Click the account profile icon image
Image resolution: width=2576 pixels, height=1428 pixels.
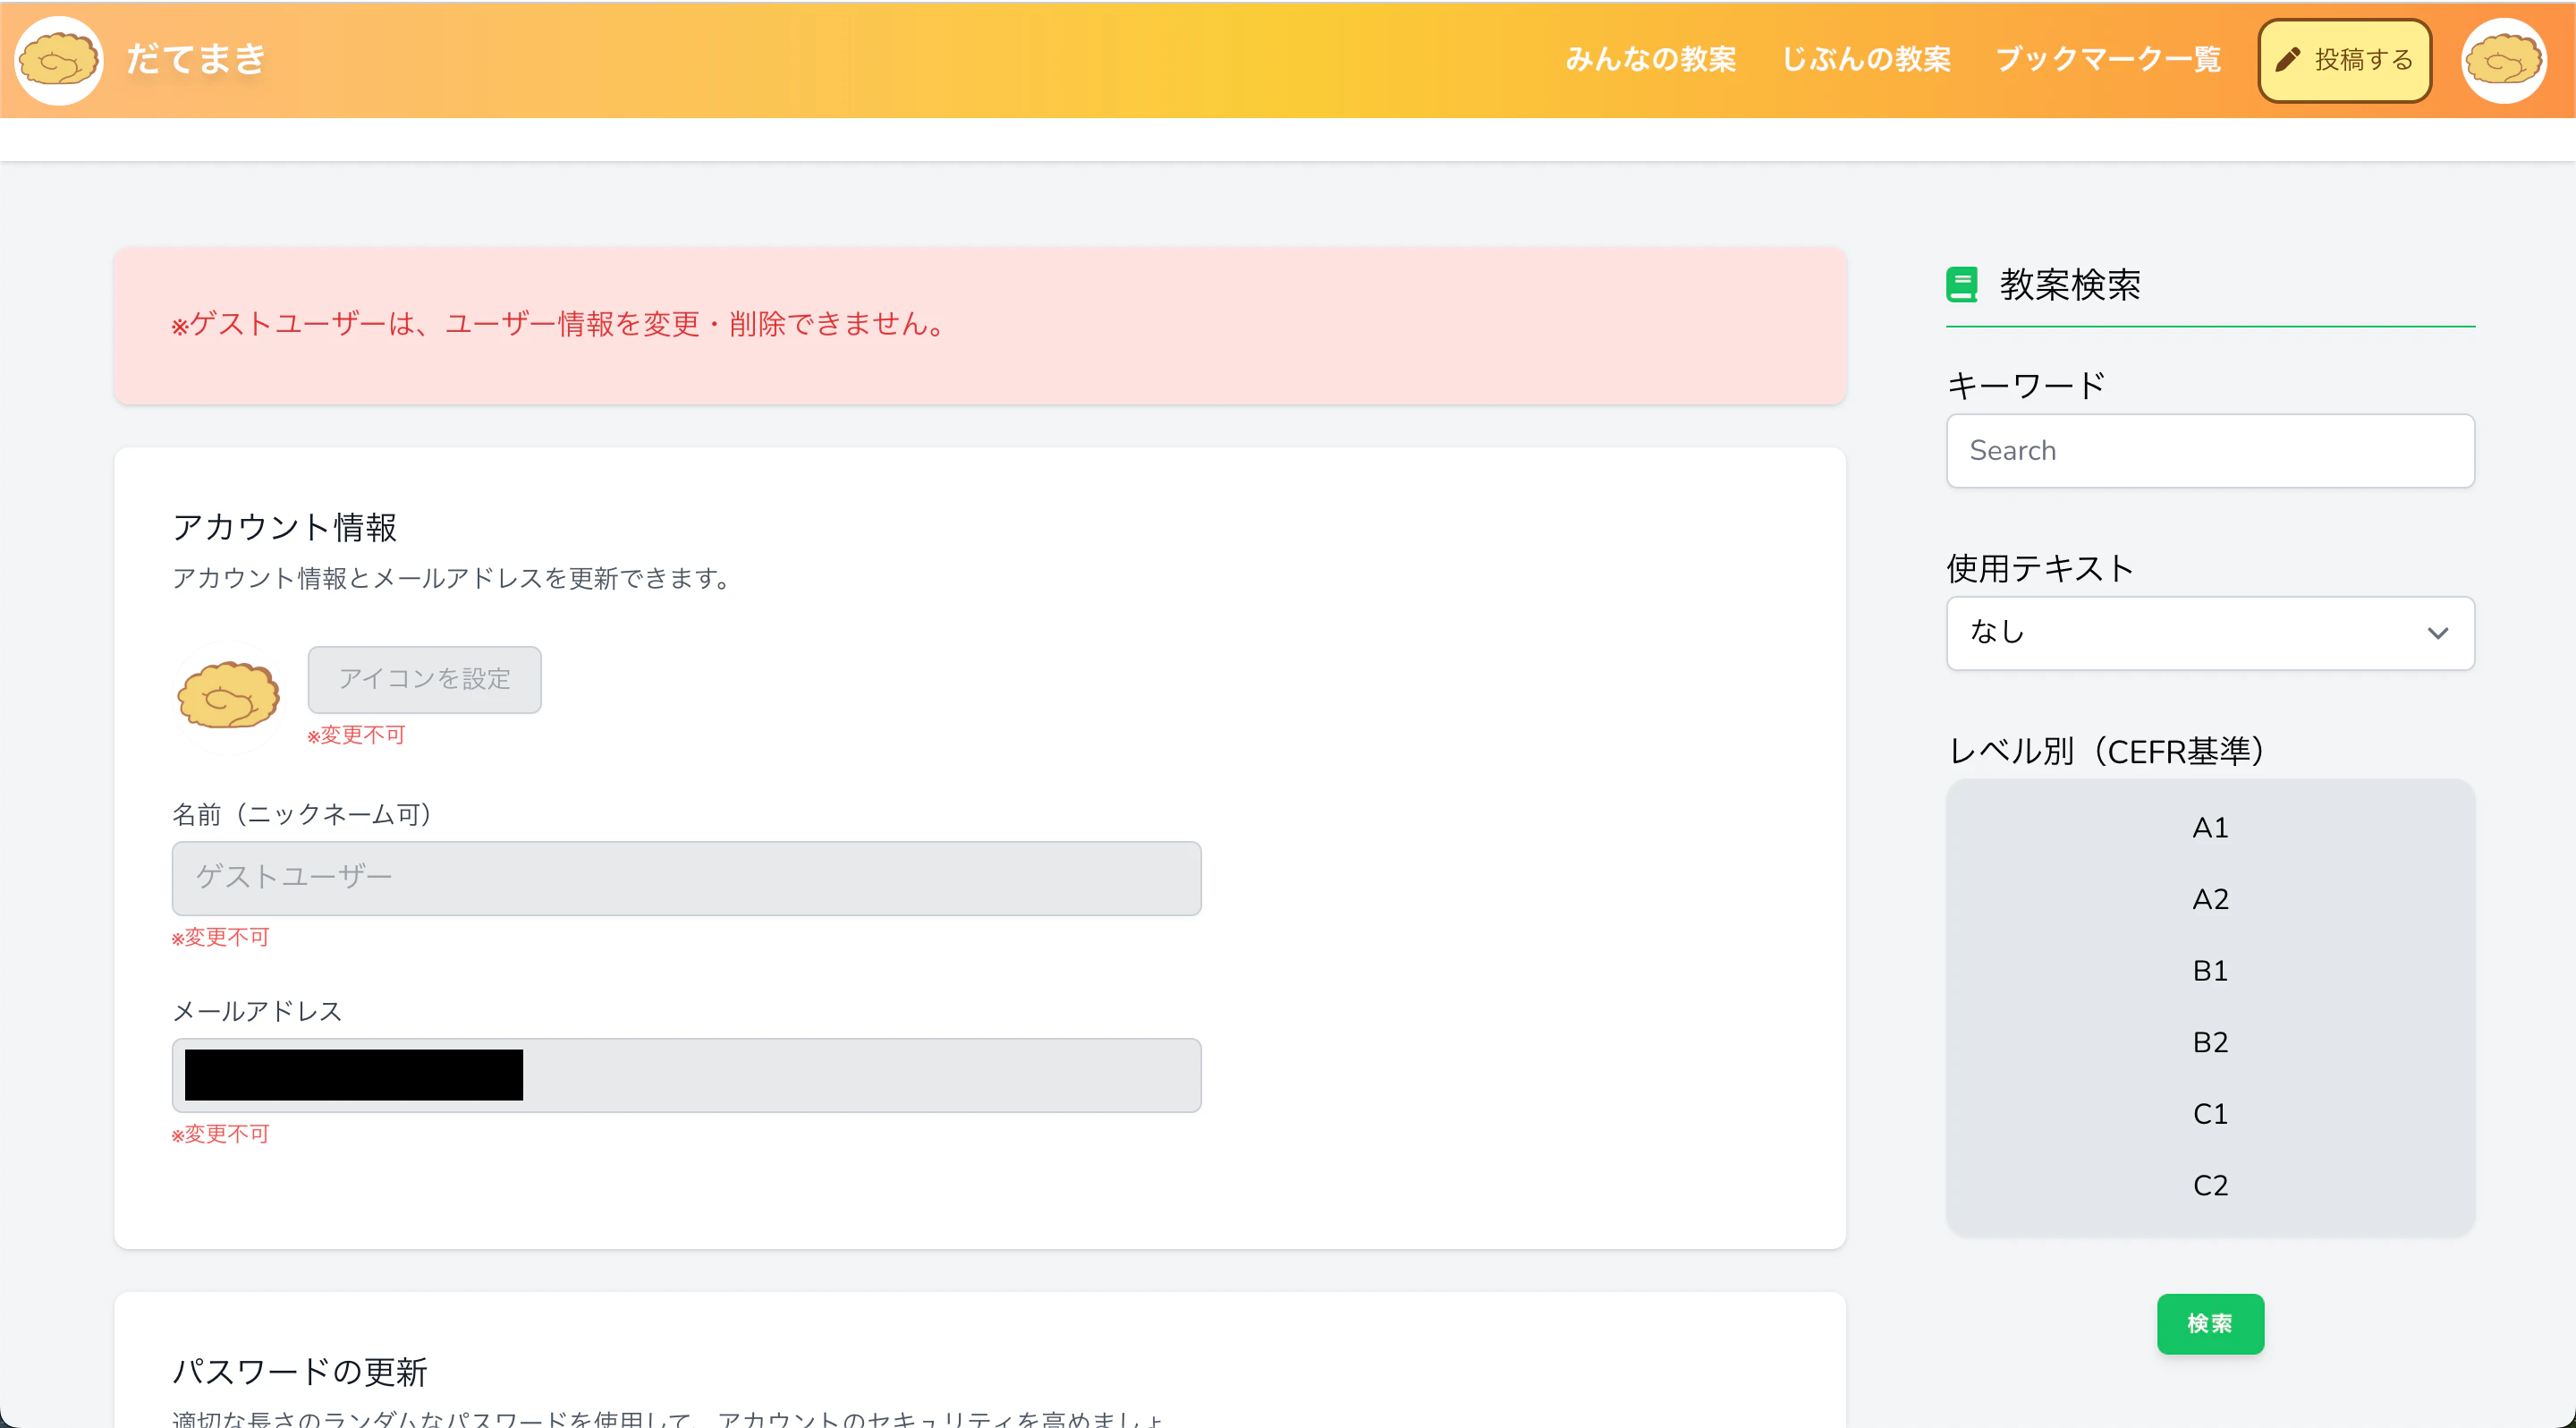tap(229, 696)
